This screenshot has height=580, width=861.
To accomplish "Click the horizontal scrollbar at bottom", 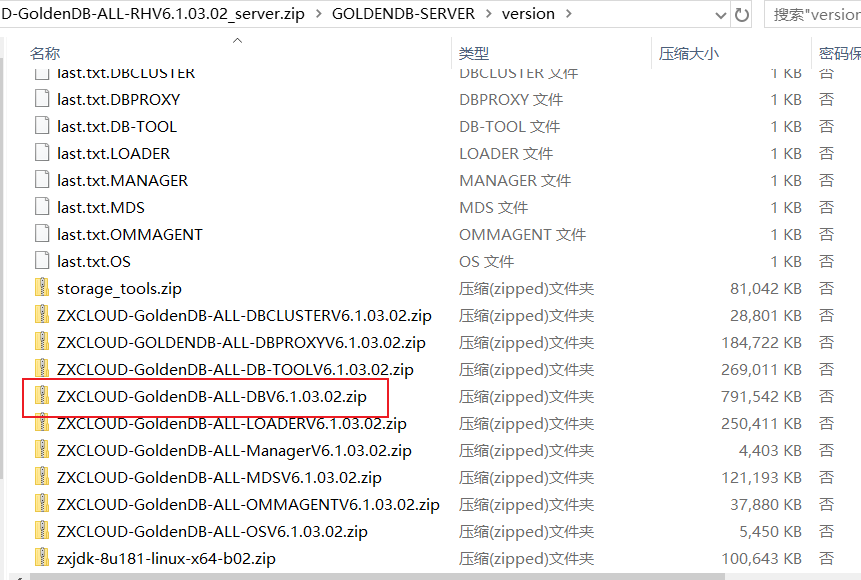I will tap(377, 576).
